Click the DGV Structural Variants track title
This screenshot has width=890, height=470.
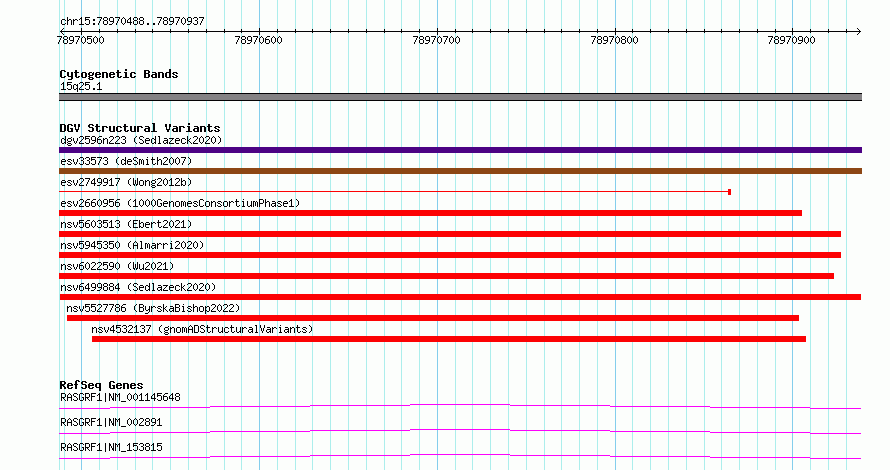pos(140,128)
